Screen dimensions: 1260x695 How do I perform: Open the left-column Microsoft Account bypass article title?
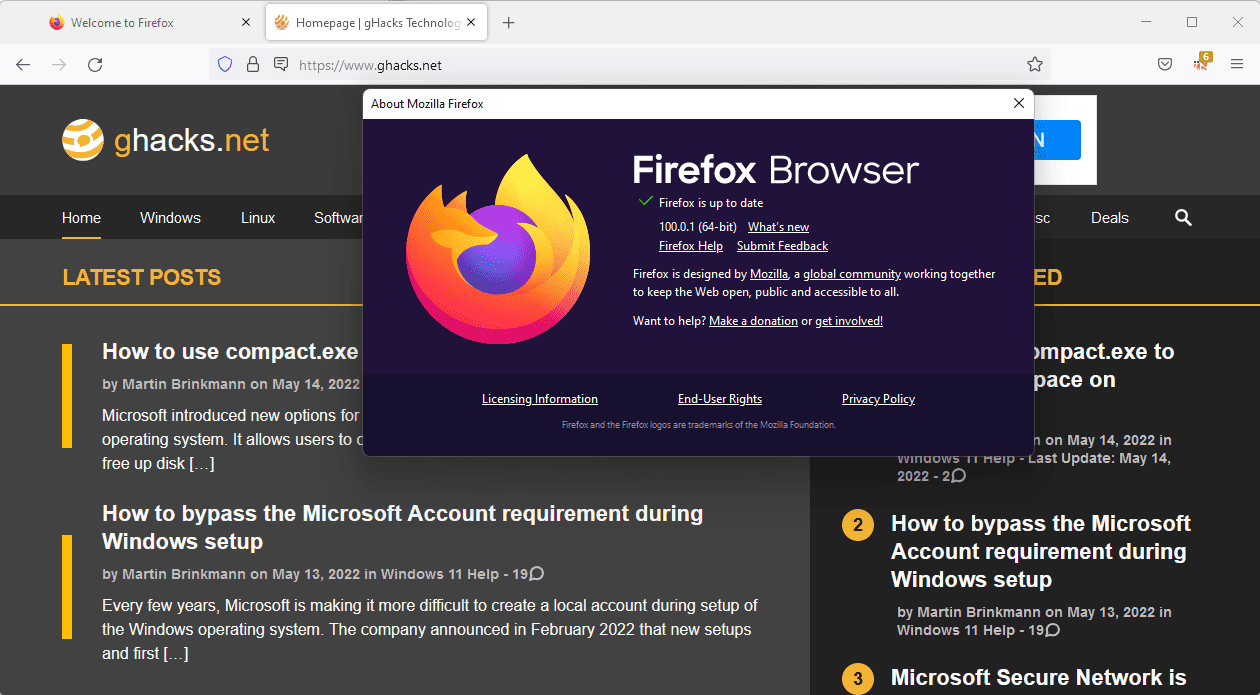[x=402, y=527]
